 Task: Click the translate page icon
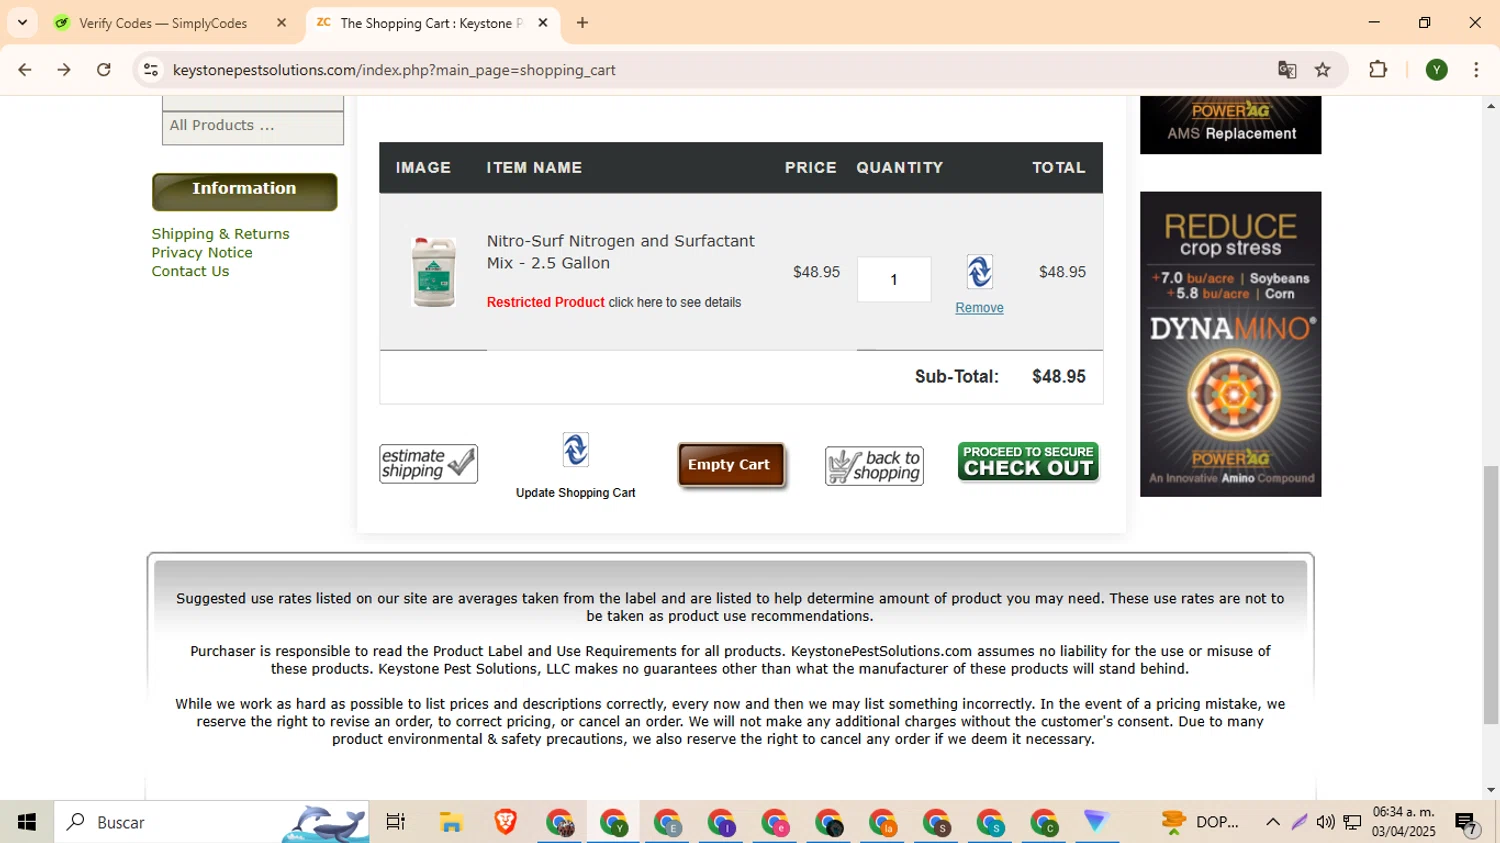[x=1287, y=70]
